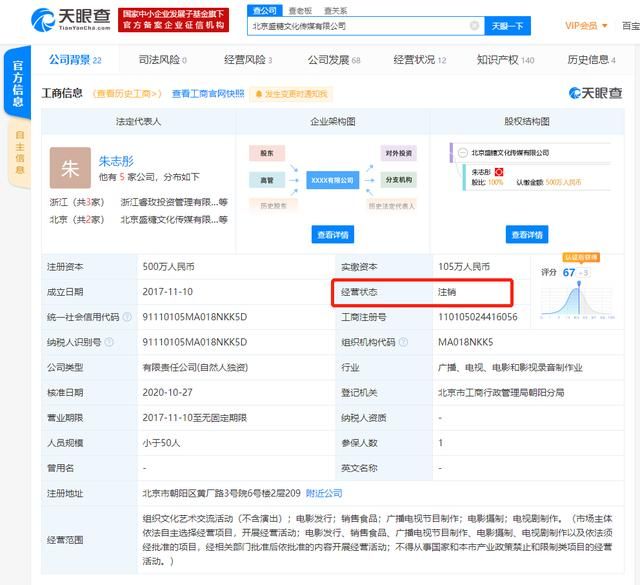The height and width of the screenshot is (585, 640).
Task: Click the red banner 国家中小企业发展子基金旗下
Action: pyautogui.click(x=173, y=20)
